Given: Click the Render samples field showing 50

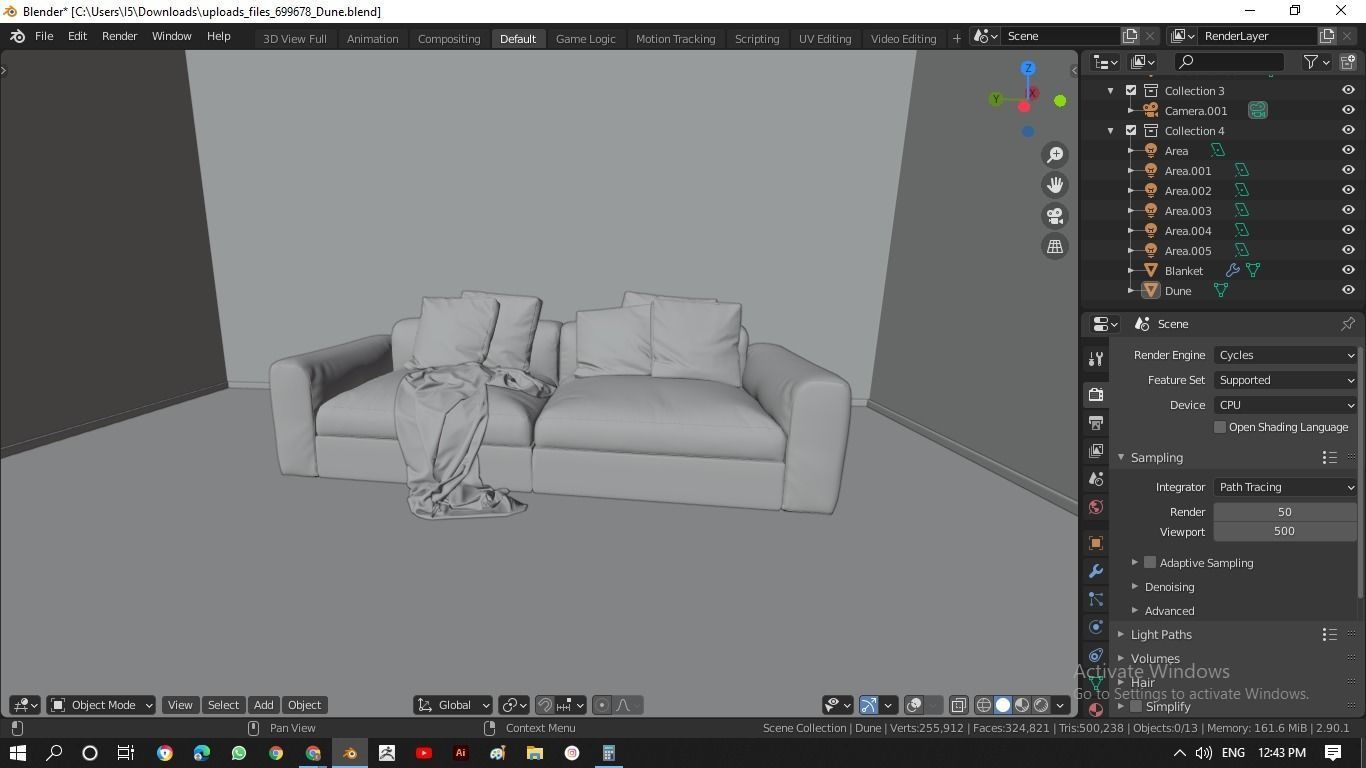Looking at the screenshot, I should pos(1285,512).
